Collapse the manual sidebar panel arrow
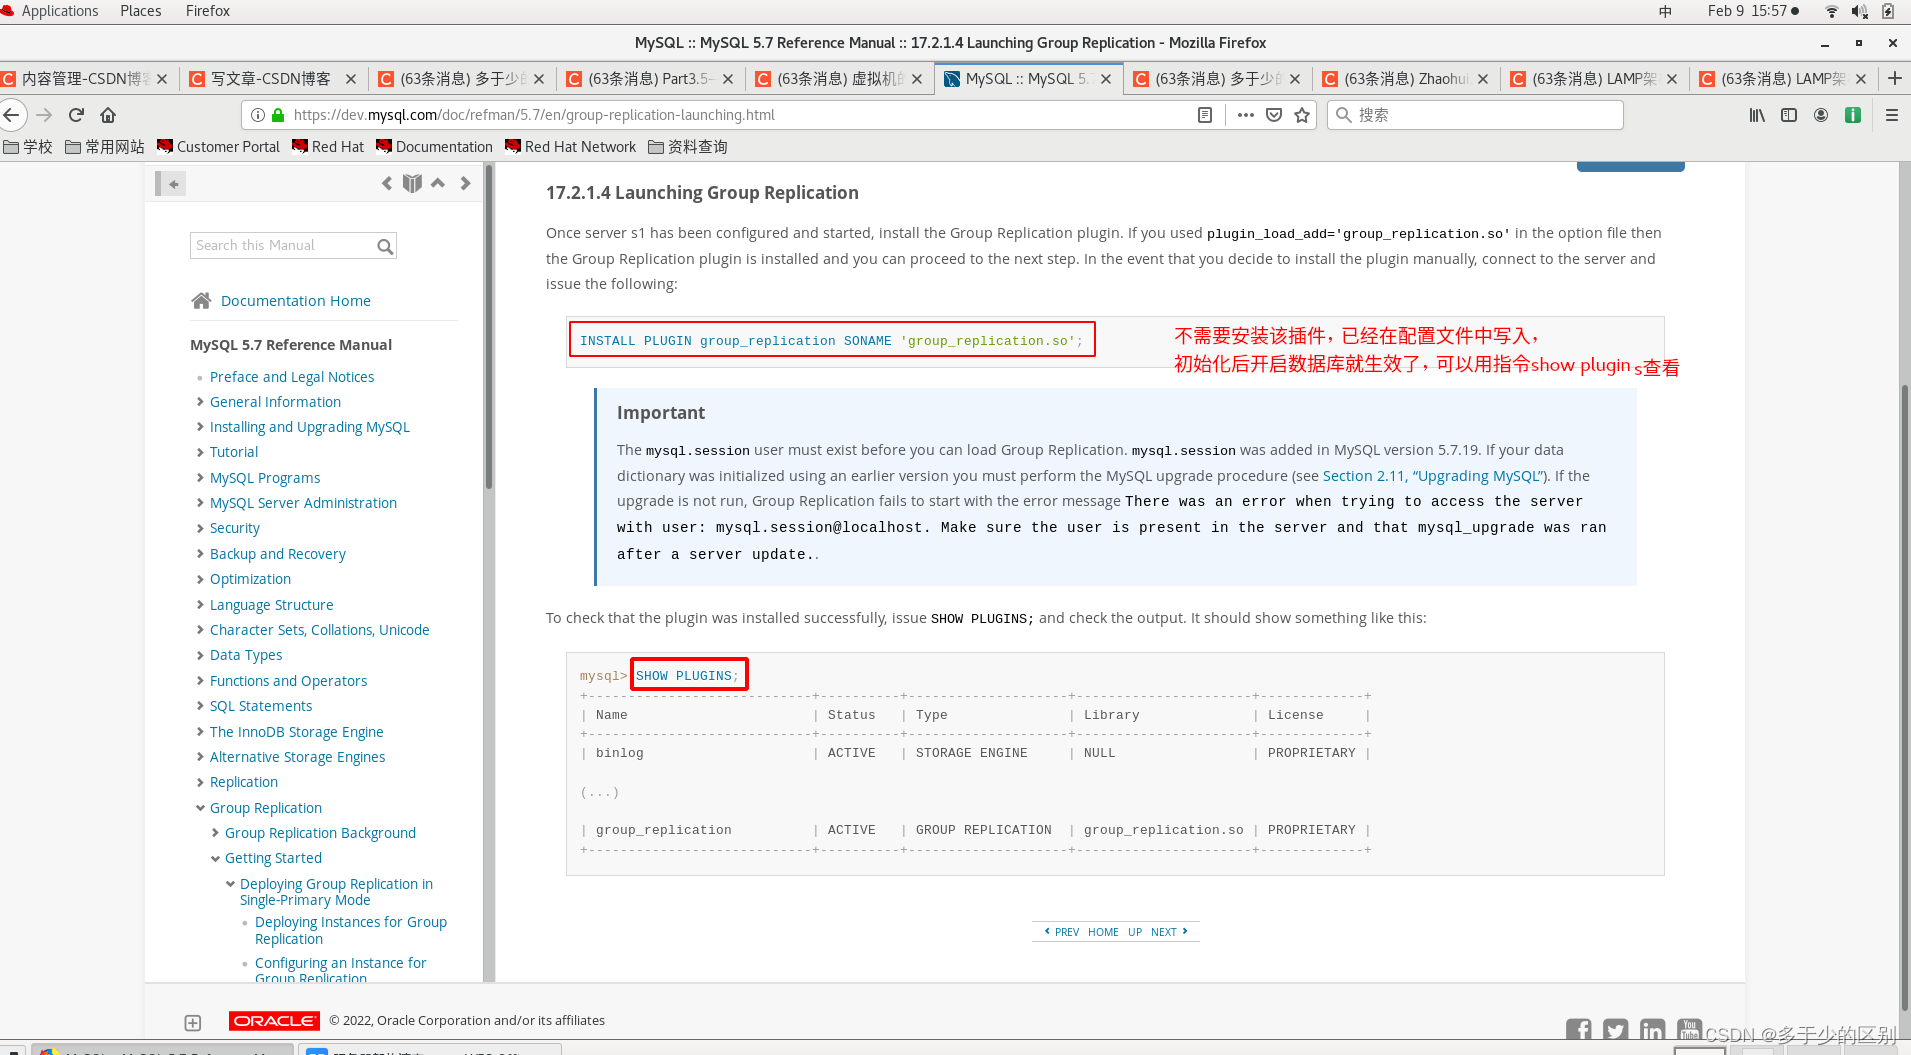 [x=172, y=184]
